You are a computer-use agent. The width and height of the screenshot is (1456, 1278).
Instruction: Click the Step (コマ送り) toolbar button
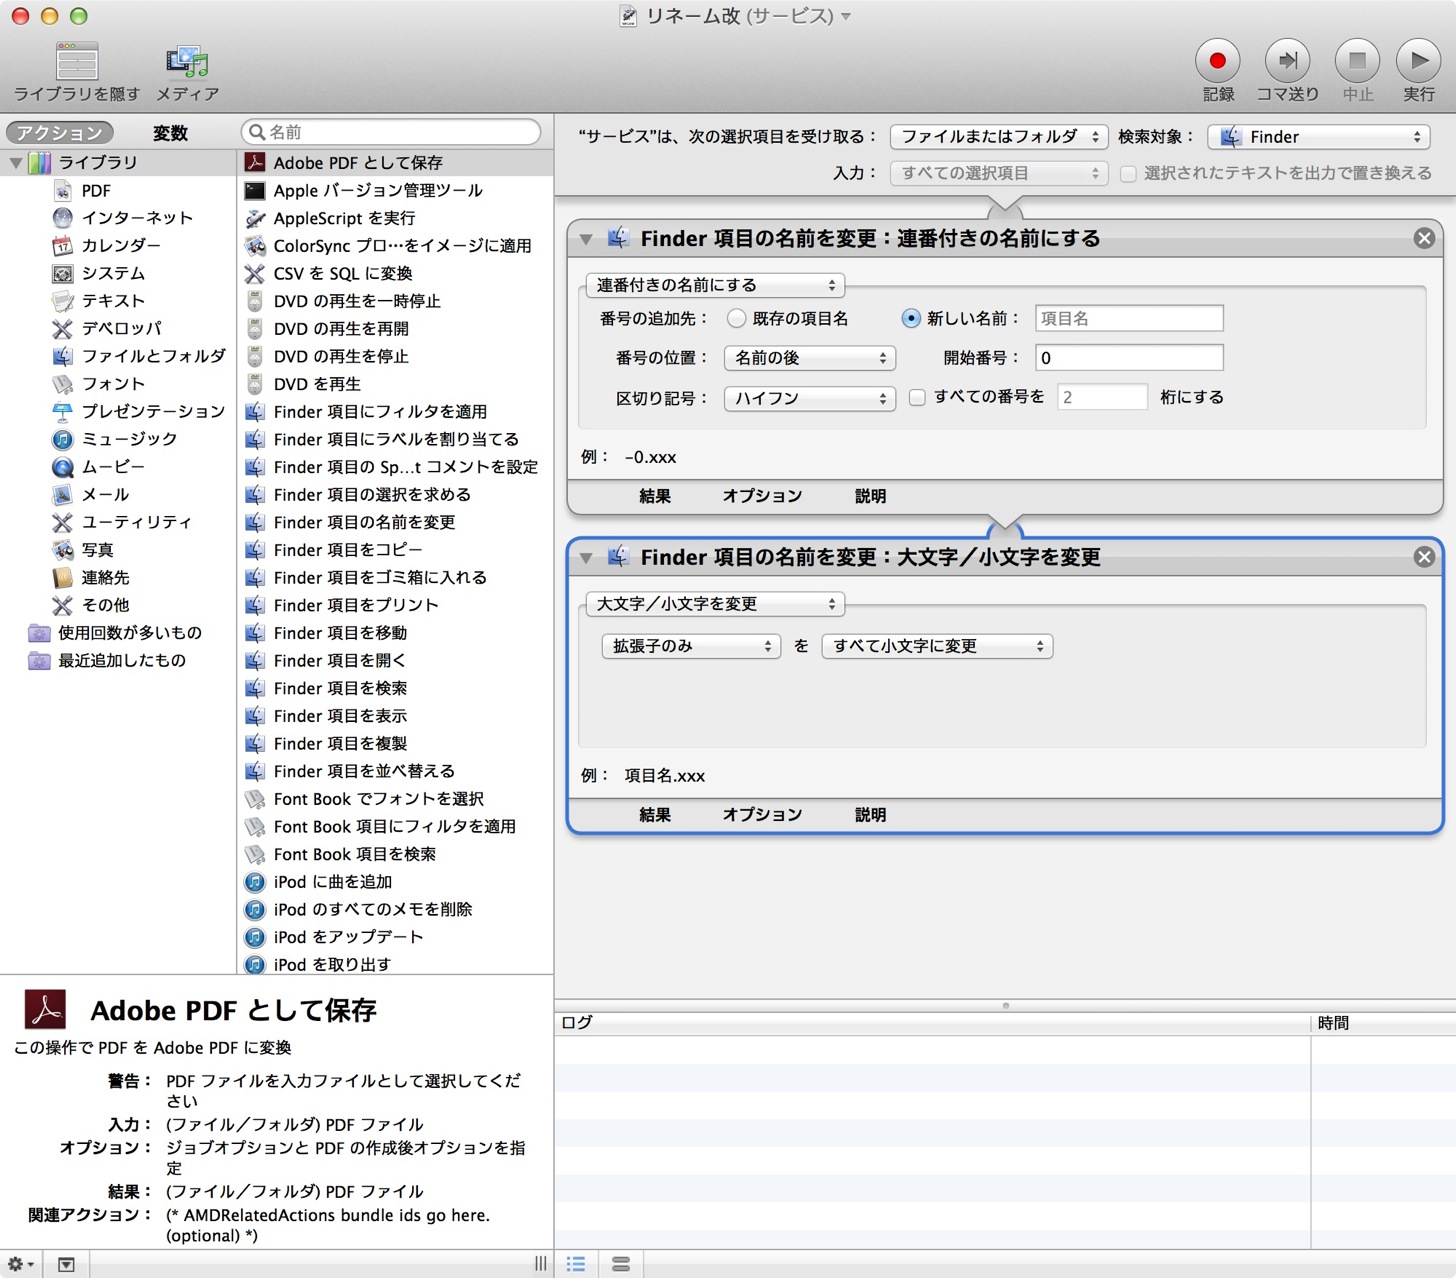tap(1287, 61)
